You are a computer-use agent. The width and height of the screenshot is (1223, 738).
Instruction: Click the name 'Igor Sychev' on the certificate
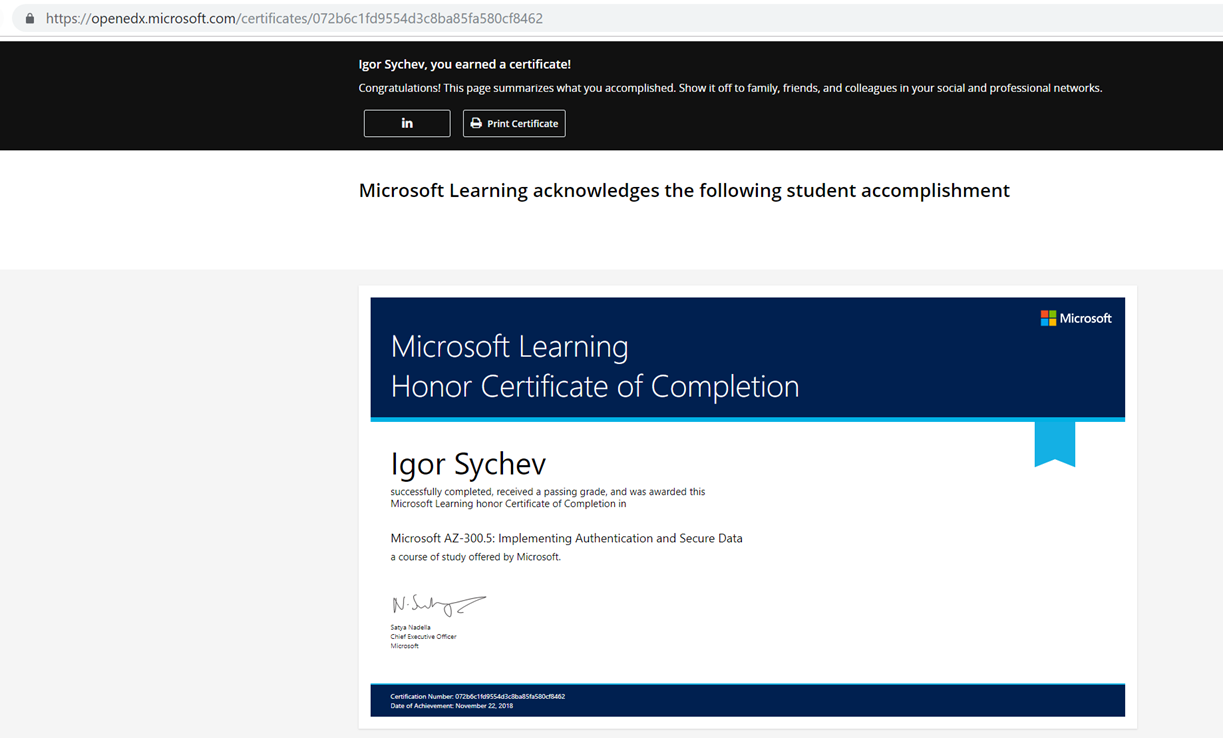[468, 465]
